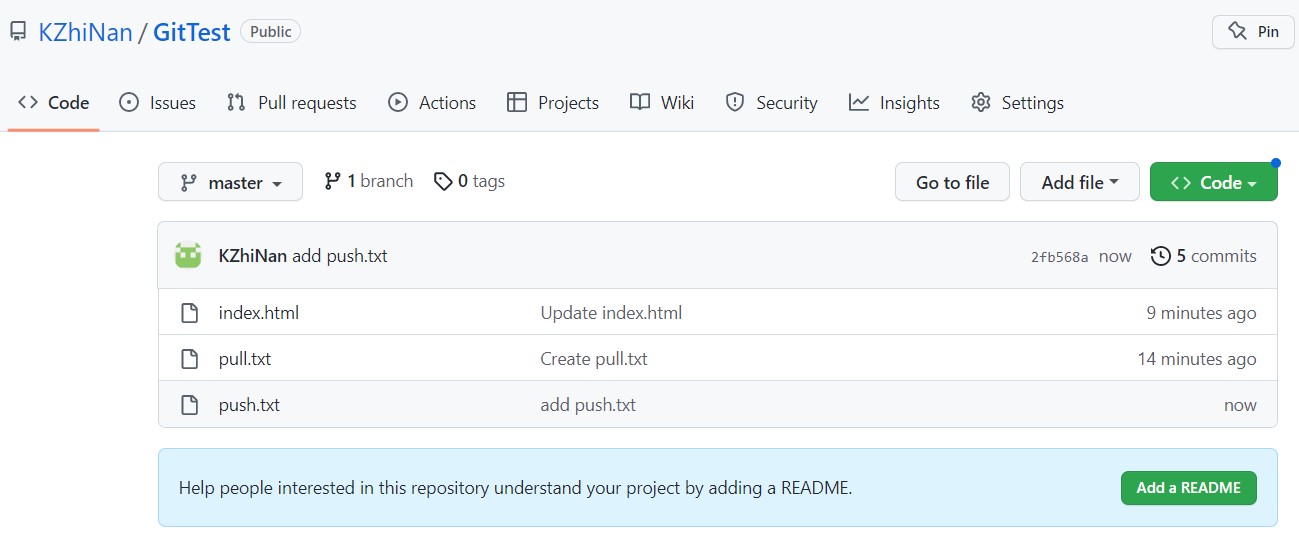Screen dimensions: 1299x545
Task: Open the Issues tab
Action: (157, 102)
